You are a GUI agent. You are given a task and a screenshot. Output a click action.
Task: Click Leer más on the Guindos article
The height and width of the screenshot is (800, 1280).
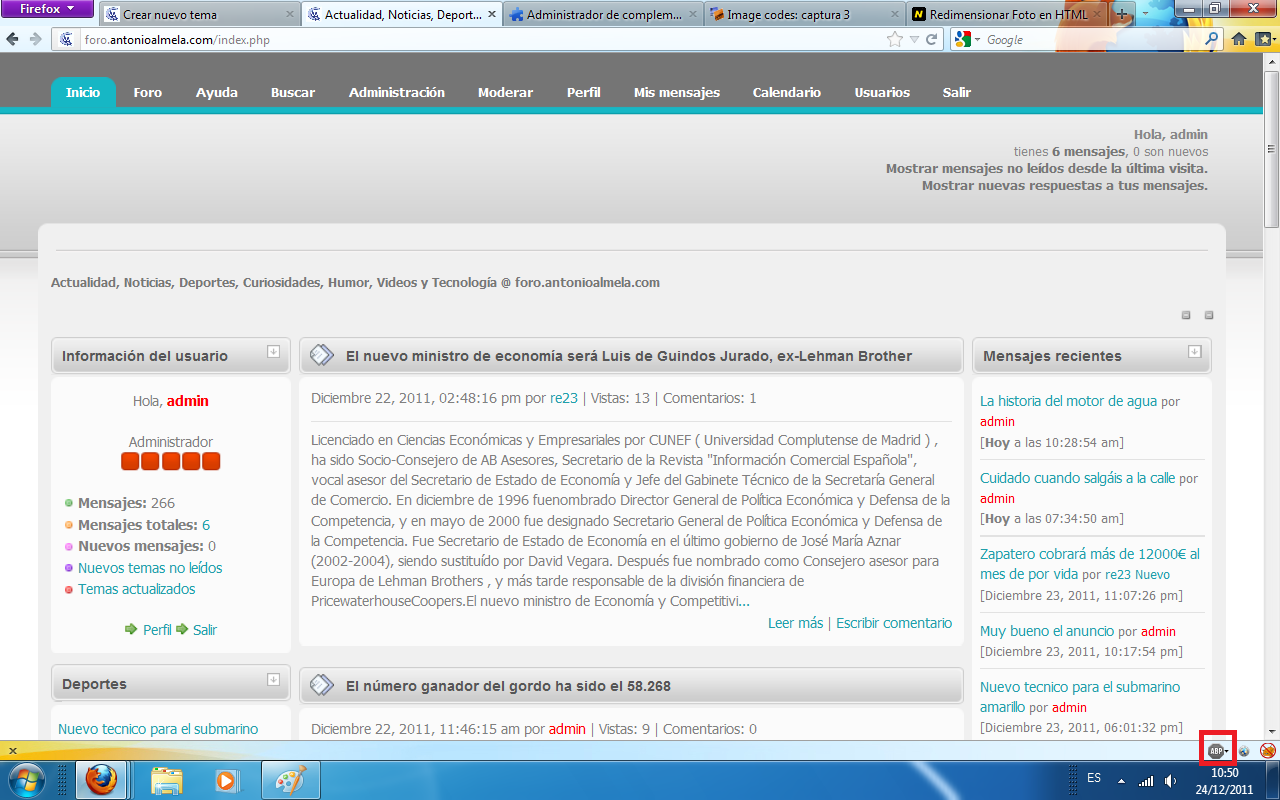(795, 623)
